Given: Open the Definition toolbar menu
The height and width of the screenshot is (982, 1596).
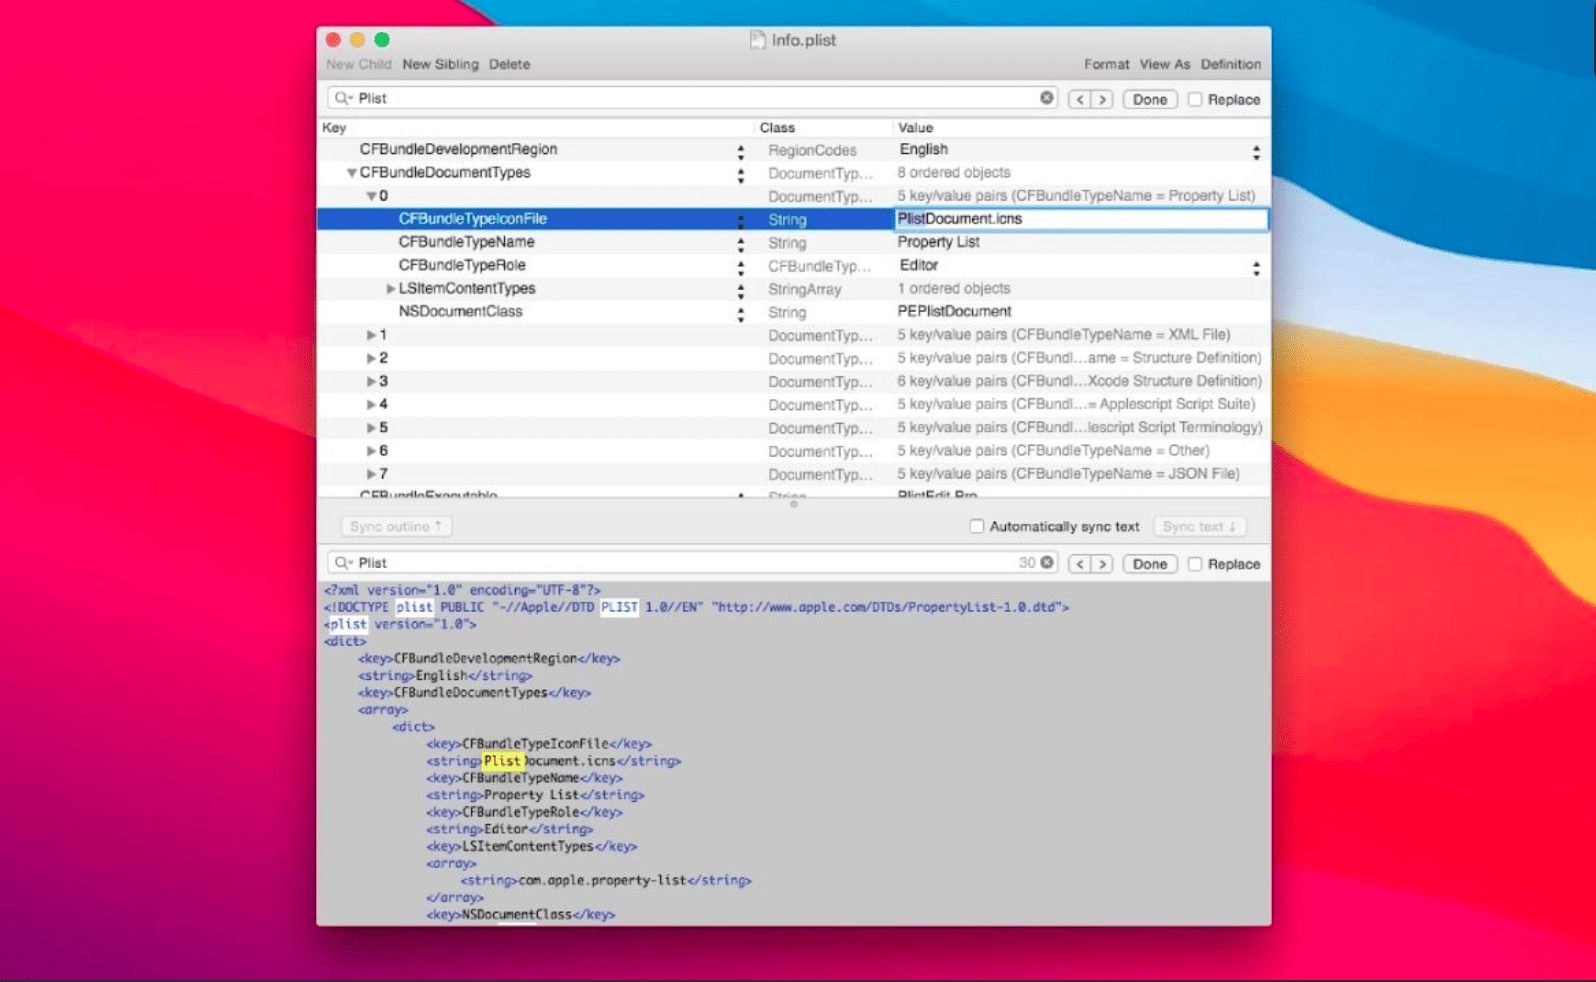Looking at the screenshot, I should pos(1231,64).
